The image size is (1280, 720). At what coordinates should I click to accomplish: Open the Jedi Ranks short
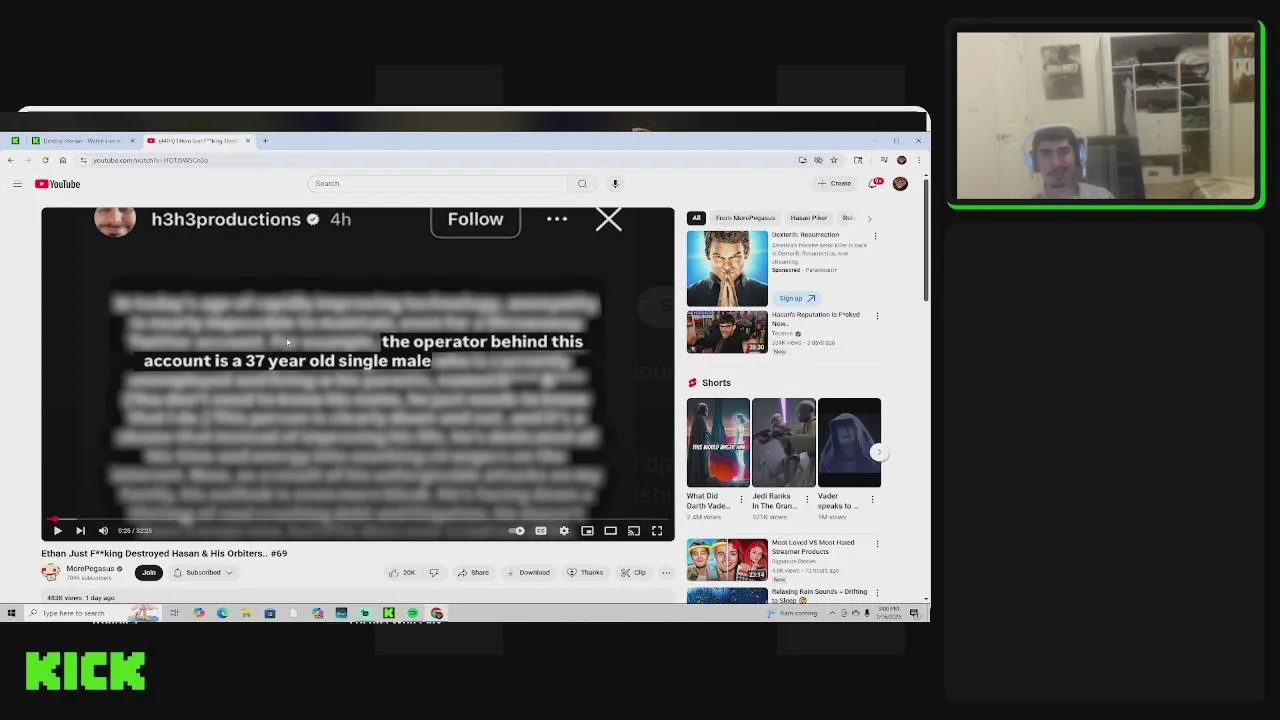[x=783, y=442]
